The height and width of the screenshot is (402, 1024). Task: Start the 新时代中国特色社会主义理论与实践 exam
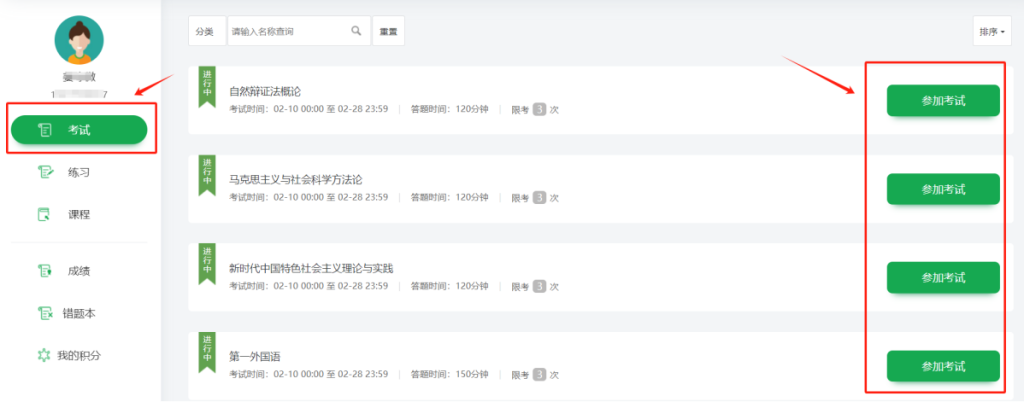942,277
